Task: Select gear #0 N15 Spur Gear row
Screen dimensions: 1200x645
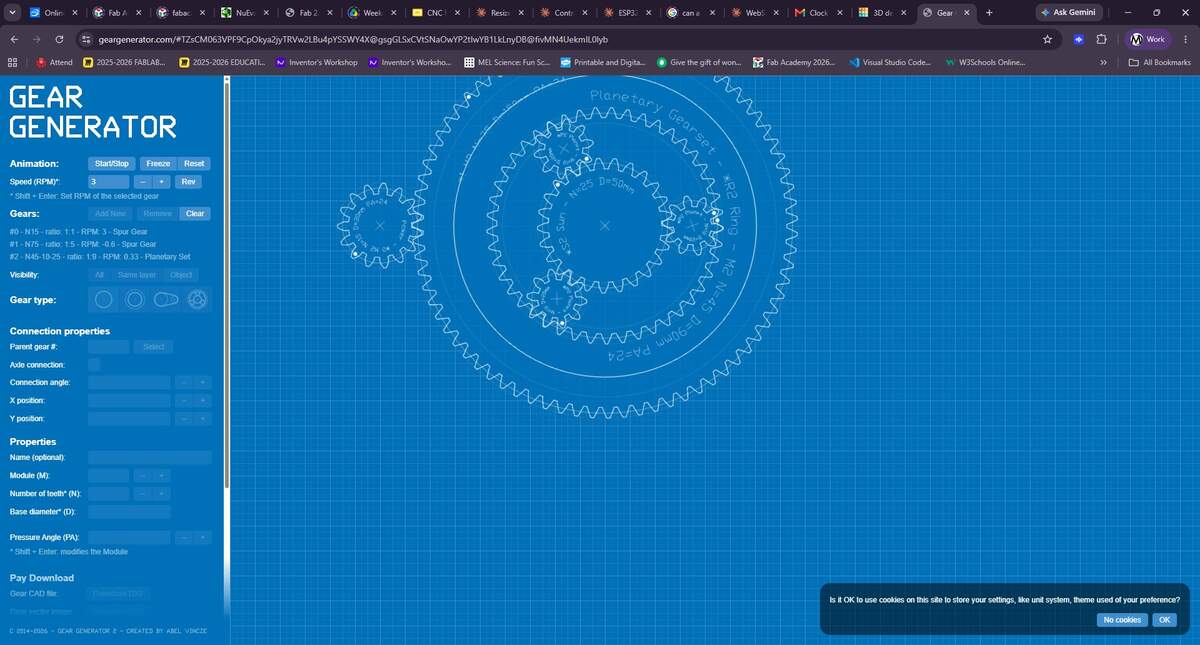Action: (78, 232)
